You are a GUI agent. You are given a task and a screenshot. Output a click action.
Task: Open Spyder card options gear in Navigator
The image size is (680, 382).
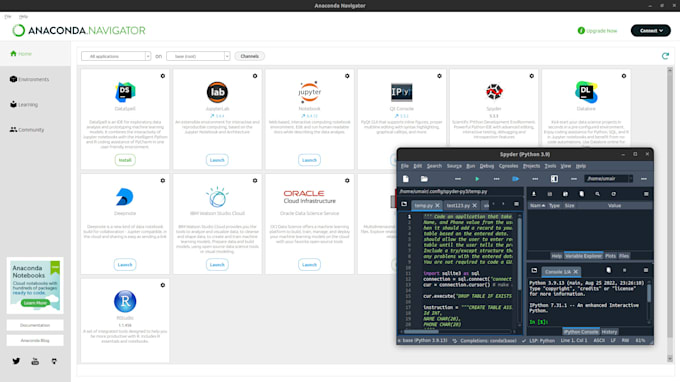pos(531,76)
